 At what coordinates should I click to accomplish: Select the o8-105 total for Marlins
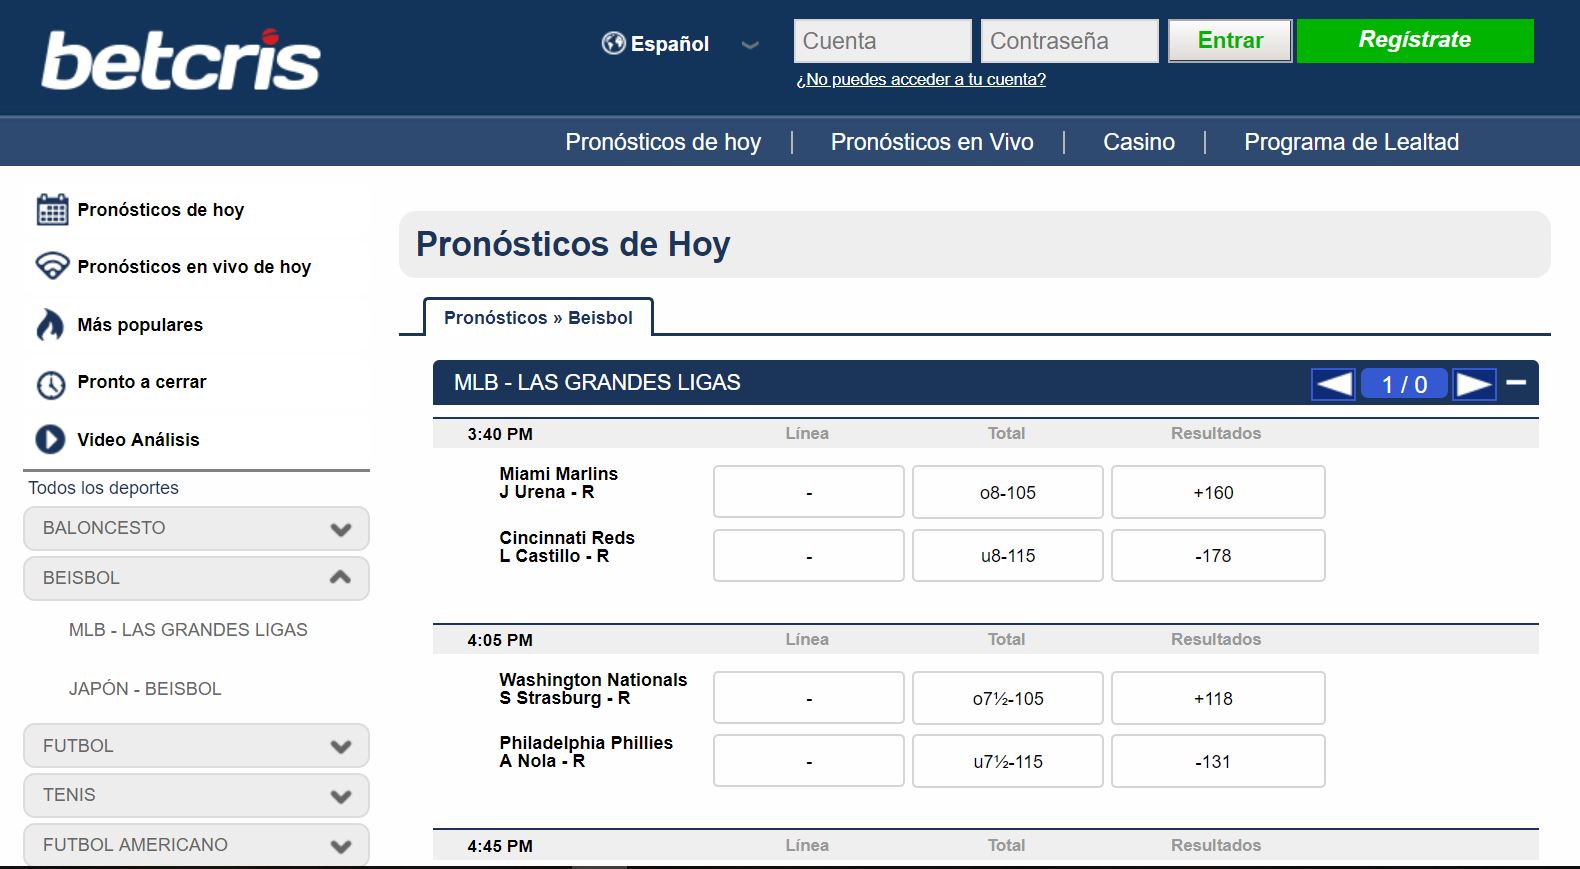coord(1007,492)
